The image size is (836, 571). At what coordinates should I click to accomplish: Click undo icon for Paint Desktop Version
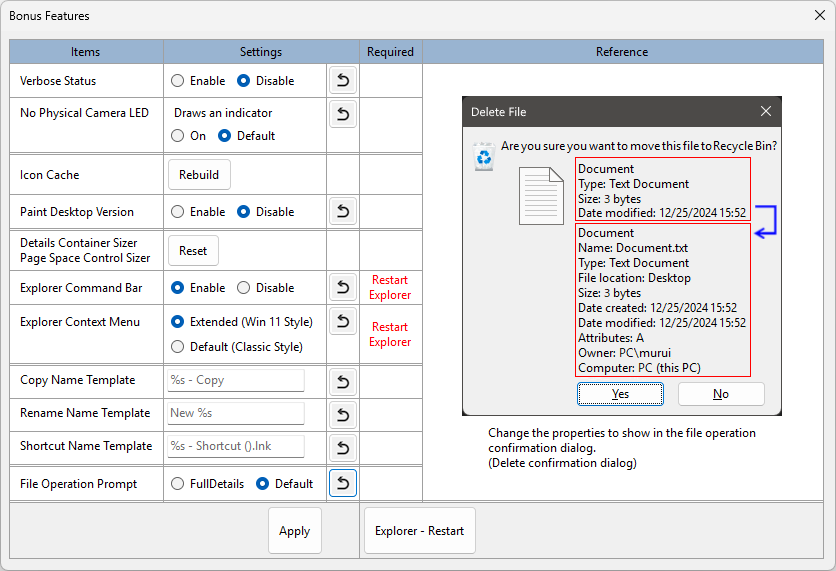point(343,212)
